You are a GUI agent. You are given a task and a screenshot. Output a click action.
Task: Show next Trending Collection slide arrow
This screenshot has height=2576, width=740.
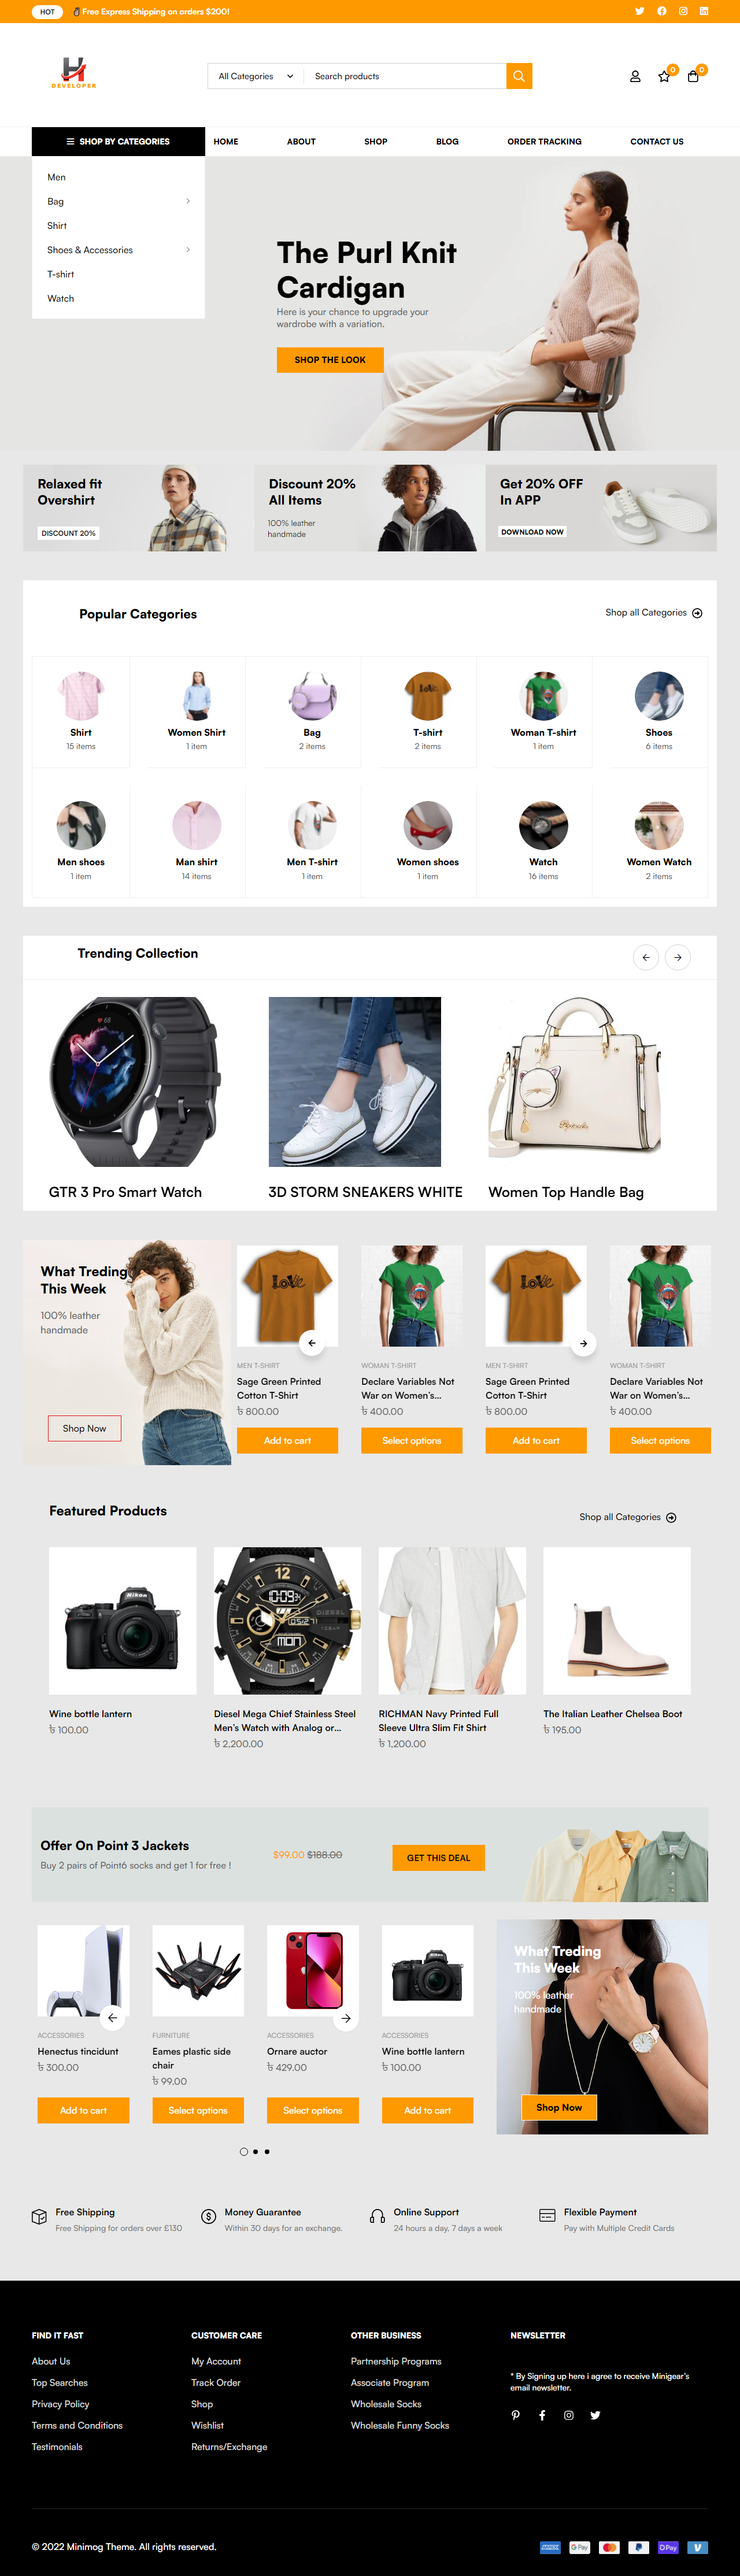(678, 957)
